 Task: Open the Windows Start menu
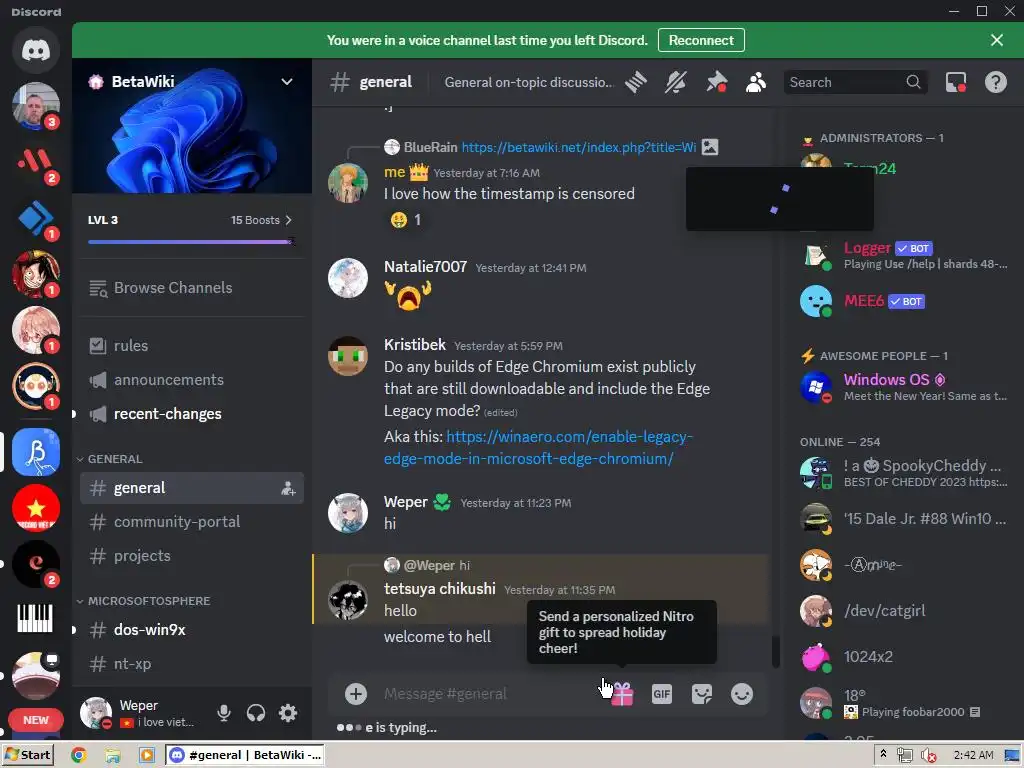point(27,756)
